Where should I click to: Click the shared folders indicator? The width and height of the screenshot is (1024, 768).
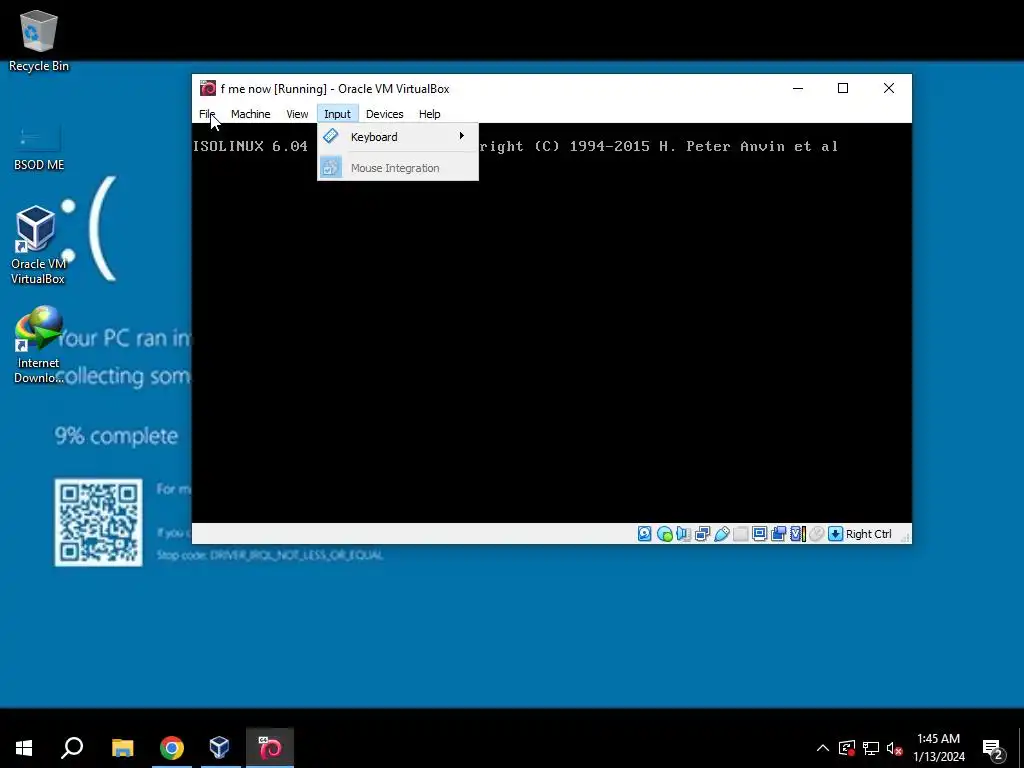point(741,534)
